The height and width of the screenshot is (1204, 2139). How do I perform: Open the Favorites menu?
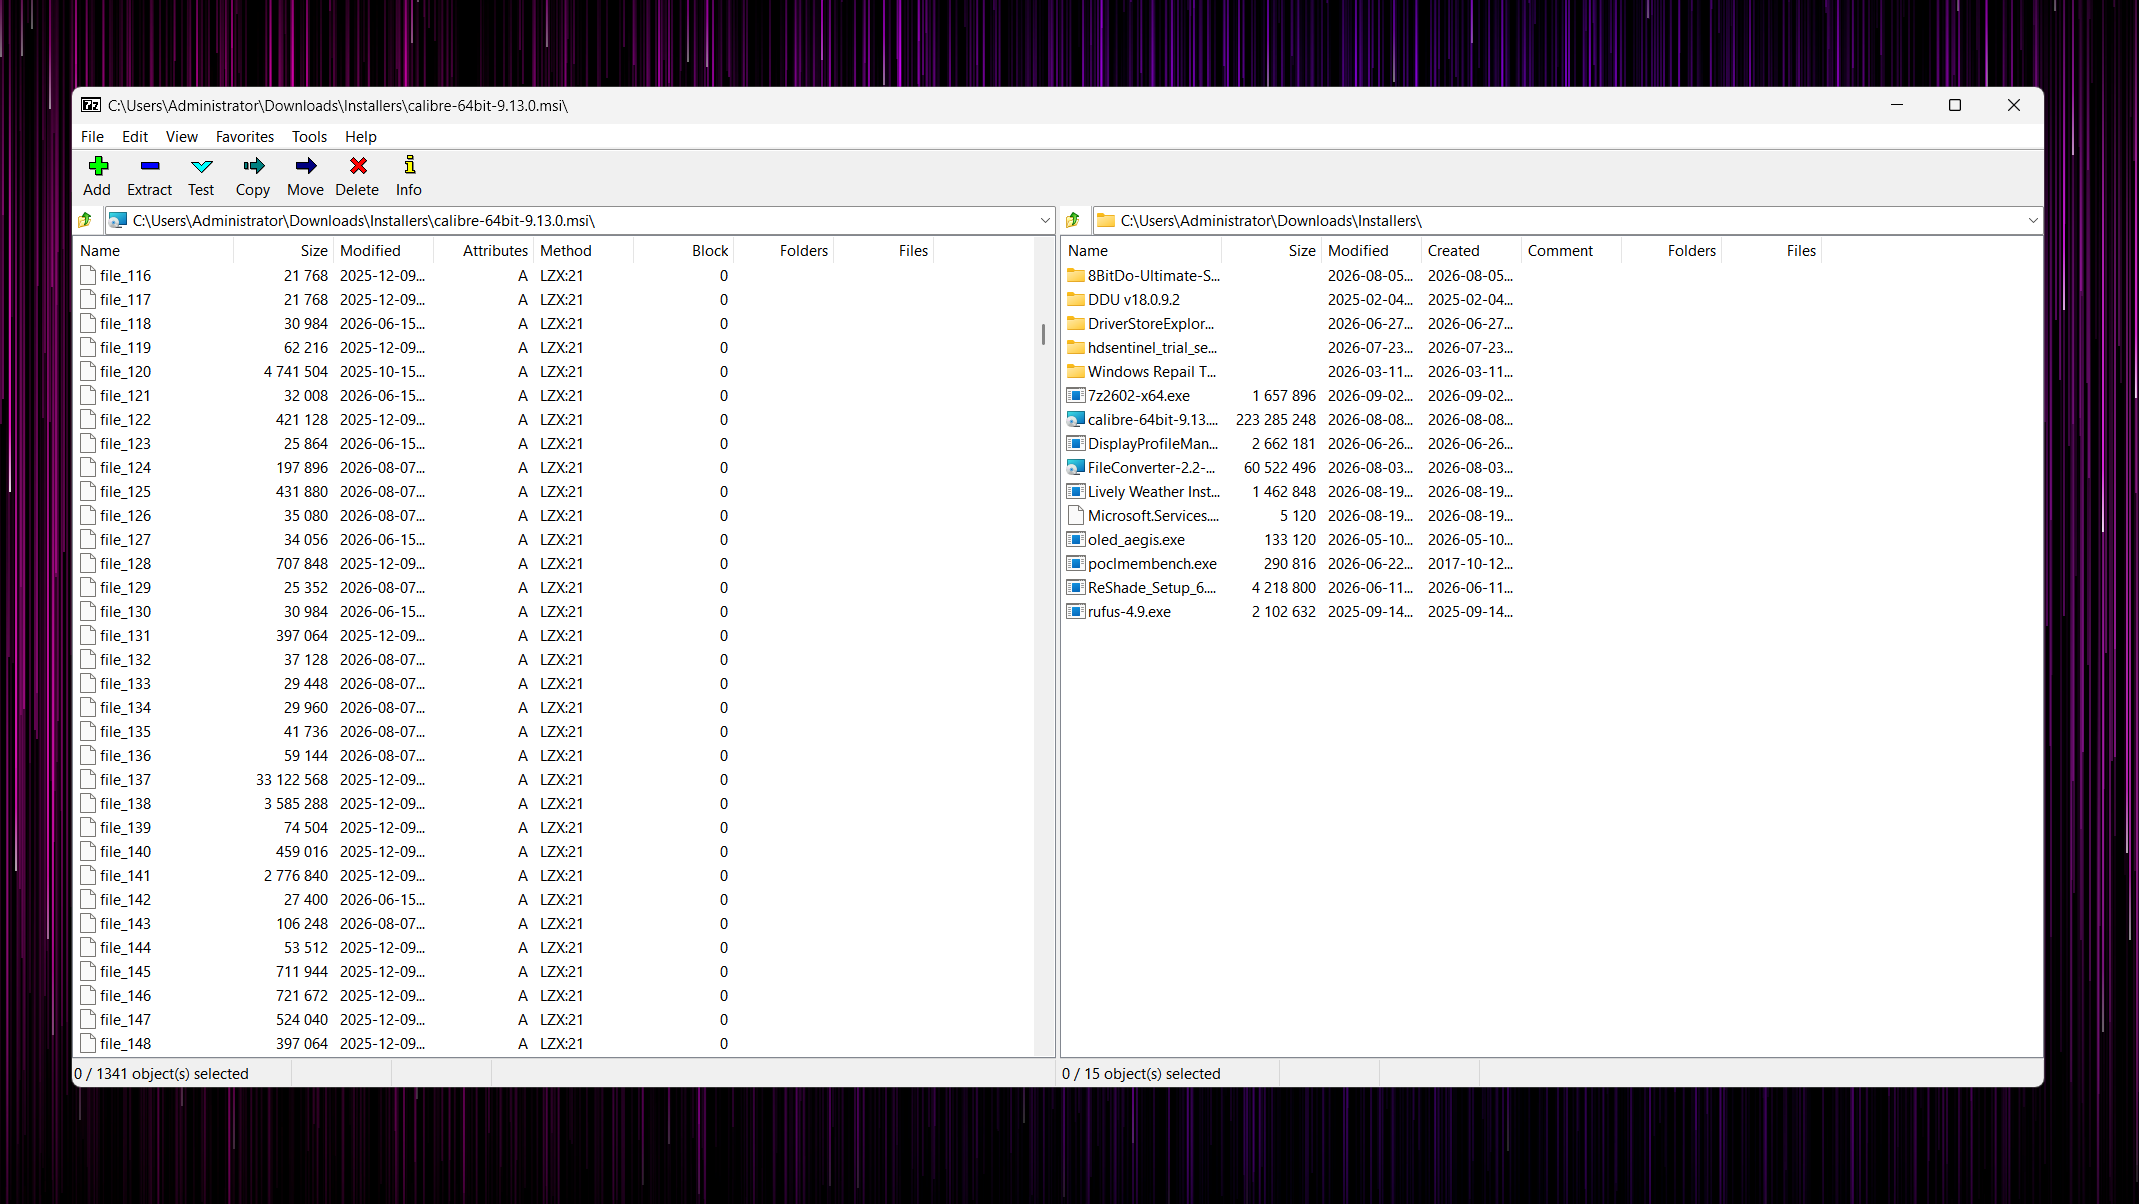click(245, 137)
